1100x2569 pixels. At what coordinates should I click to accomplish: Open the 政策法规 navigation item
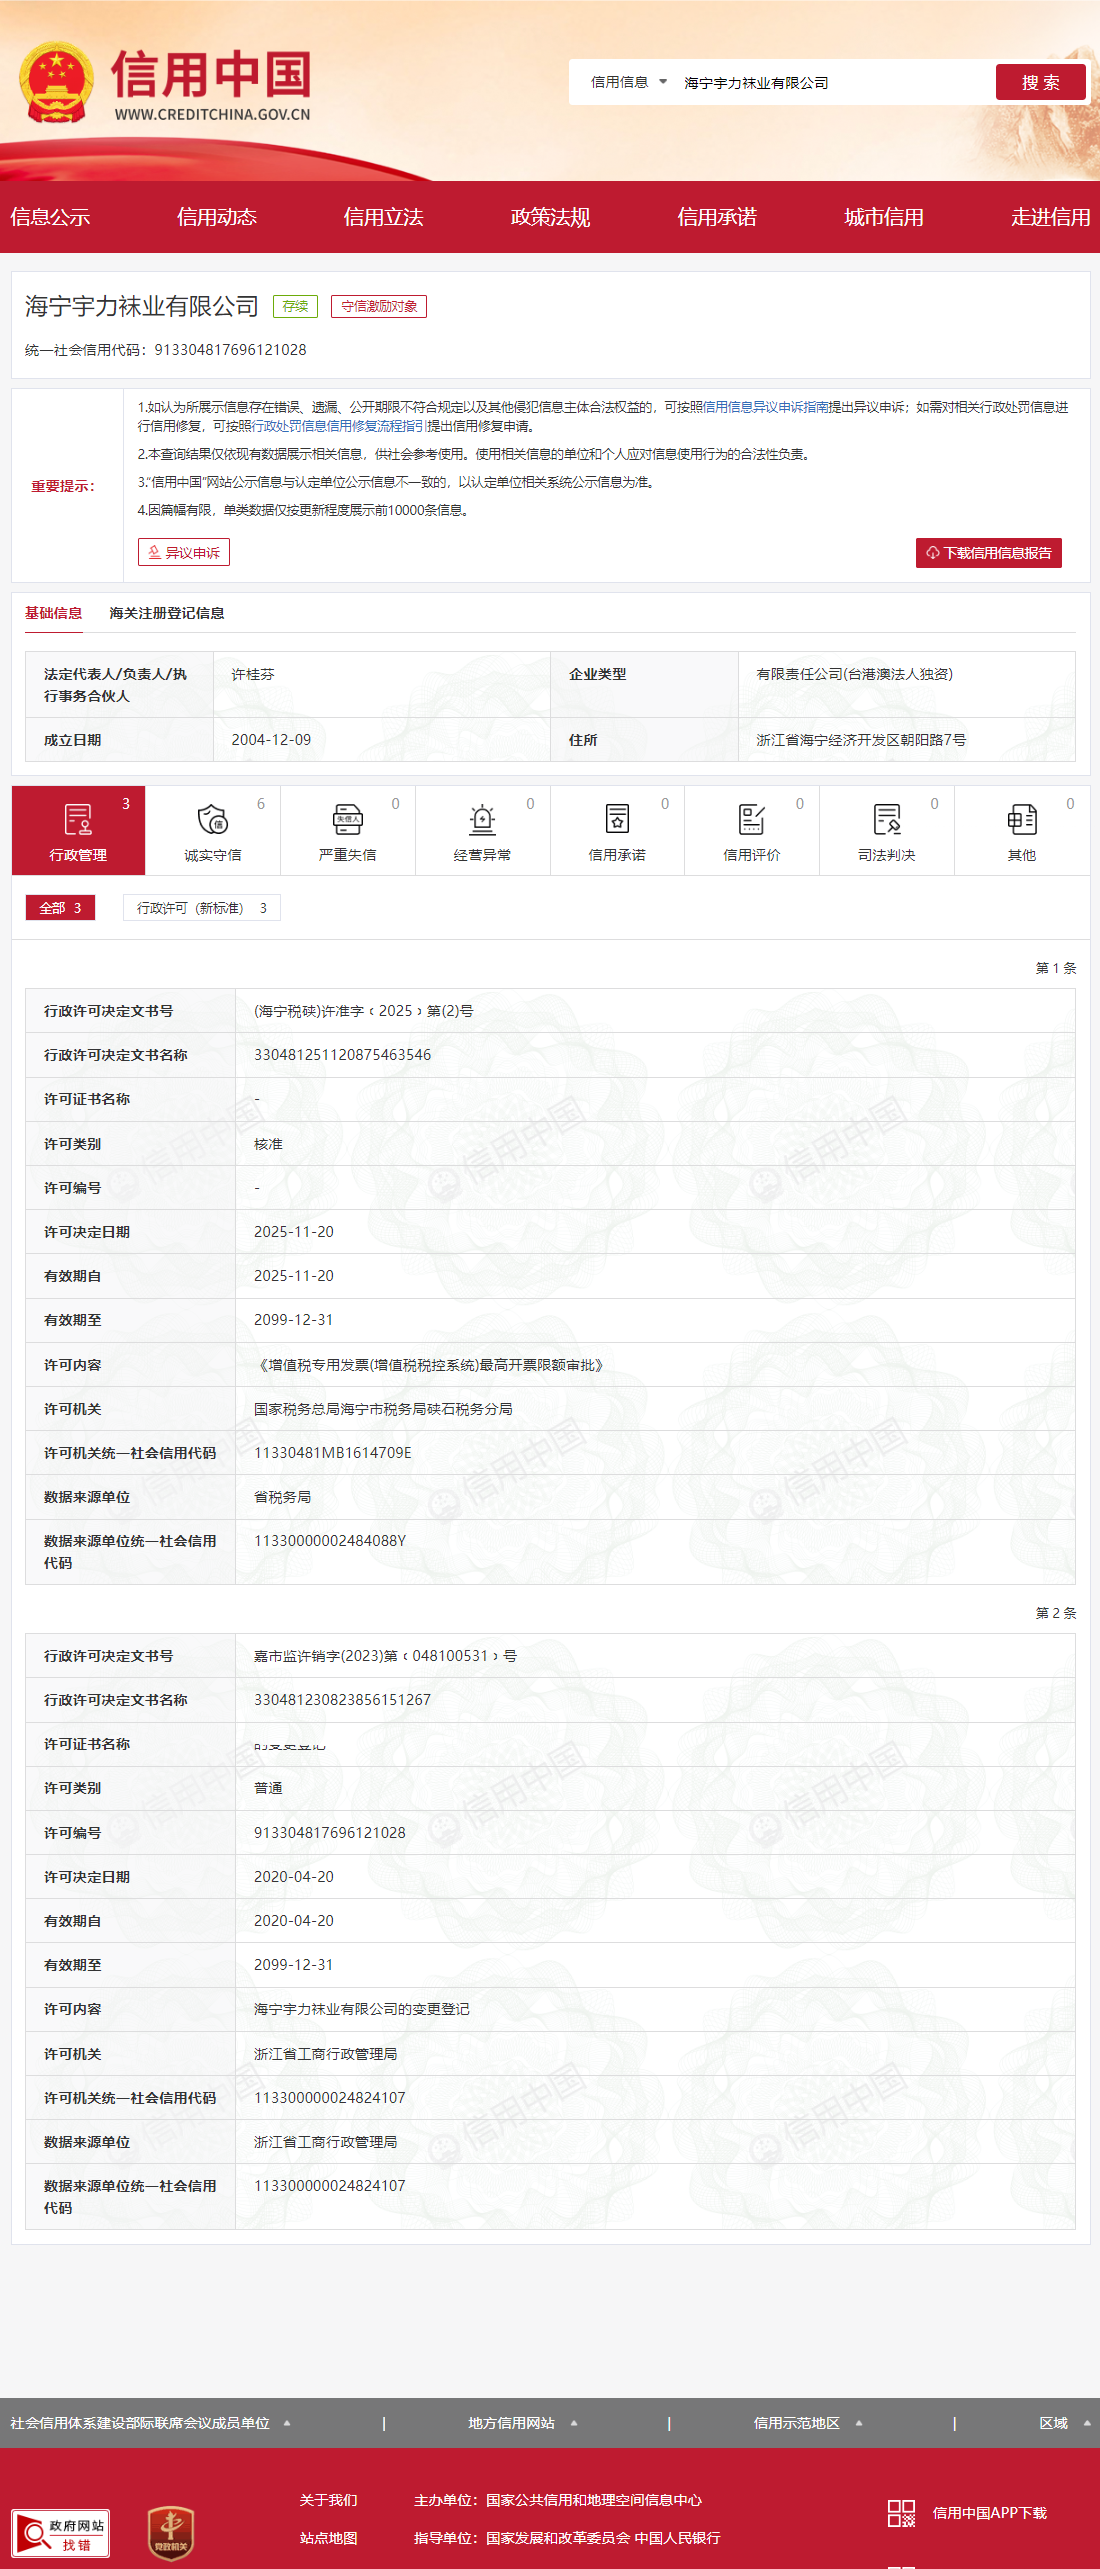550,217
